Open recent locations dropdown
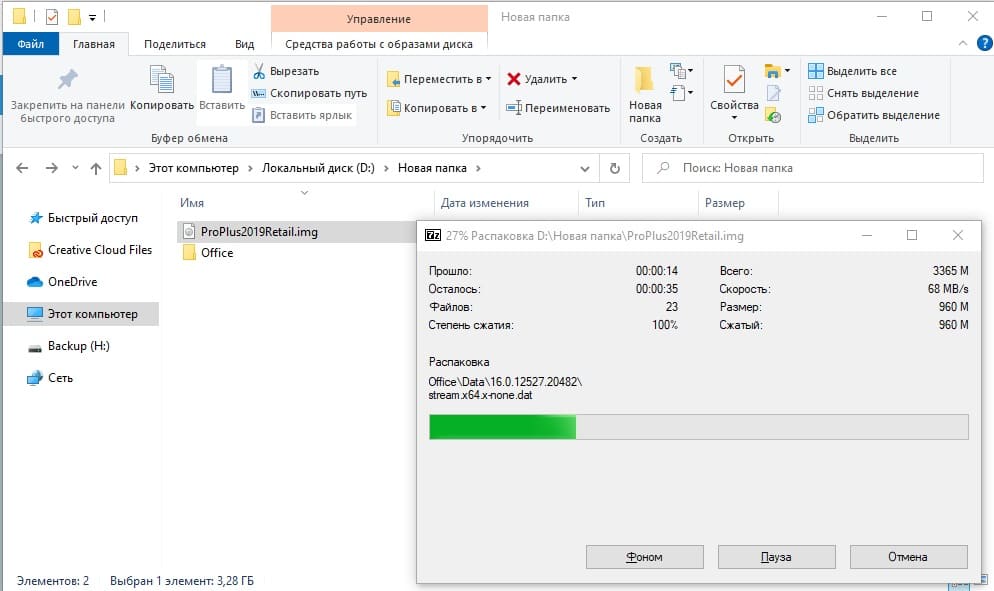 (x=75, y=168)
